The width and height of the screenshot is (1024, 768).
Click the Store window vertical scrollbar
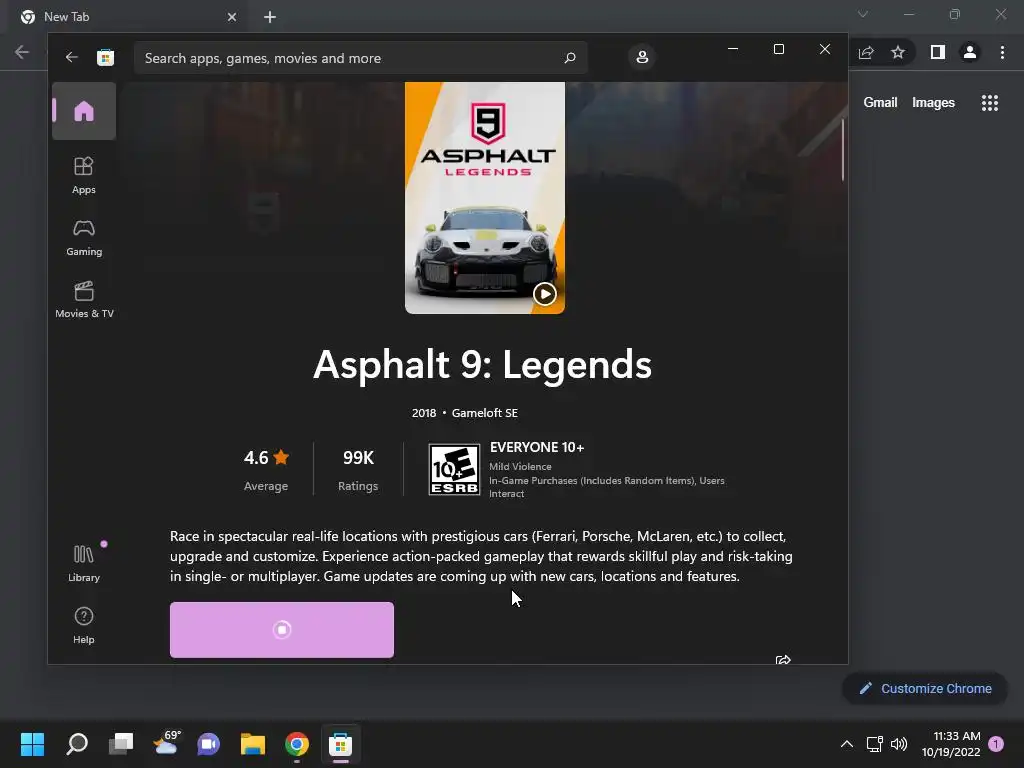click(842, 150)
